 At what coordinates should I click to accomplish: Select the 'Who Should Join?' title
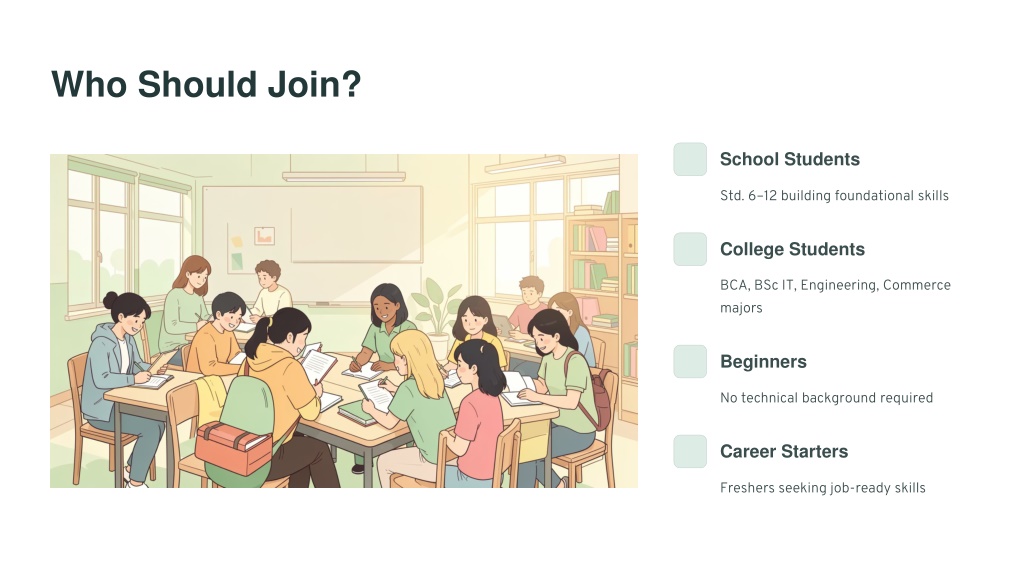click(x=206, y=84)
